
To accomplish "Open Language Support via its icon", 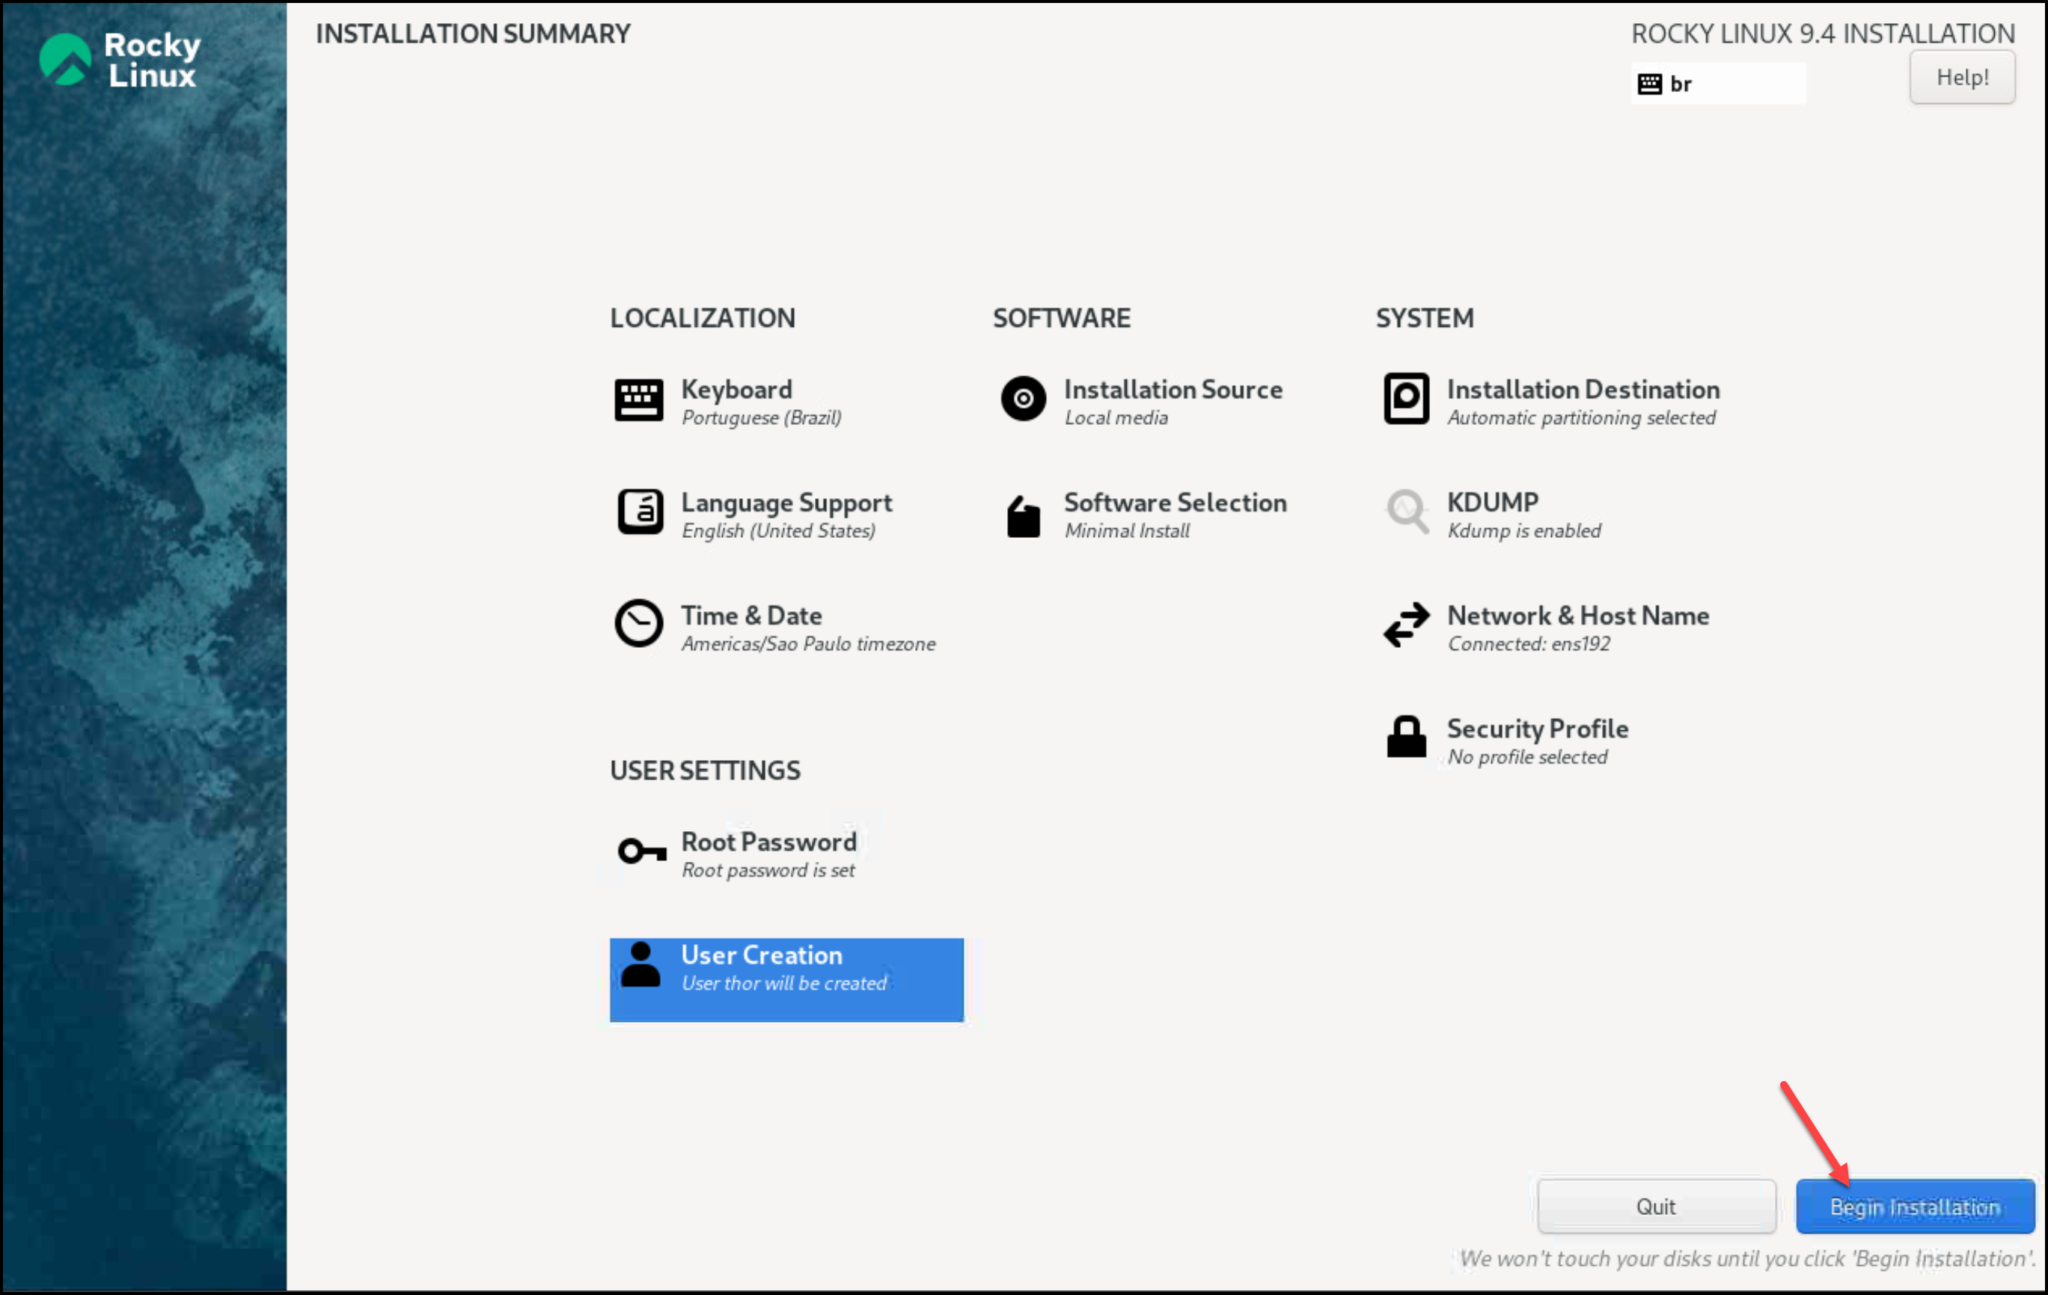I will [x=640, y=513].
